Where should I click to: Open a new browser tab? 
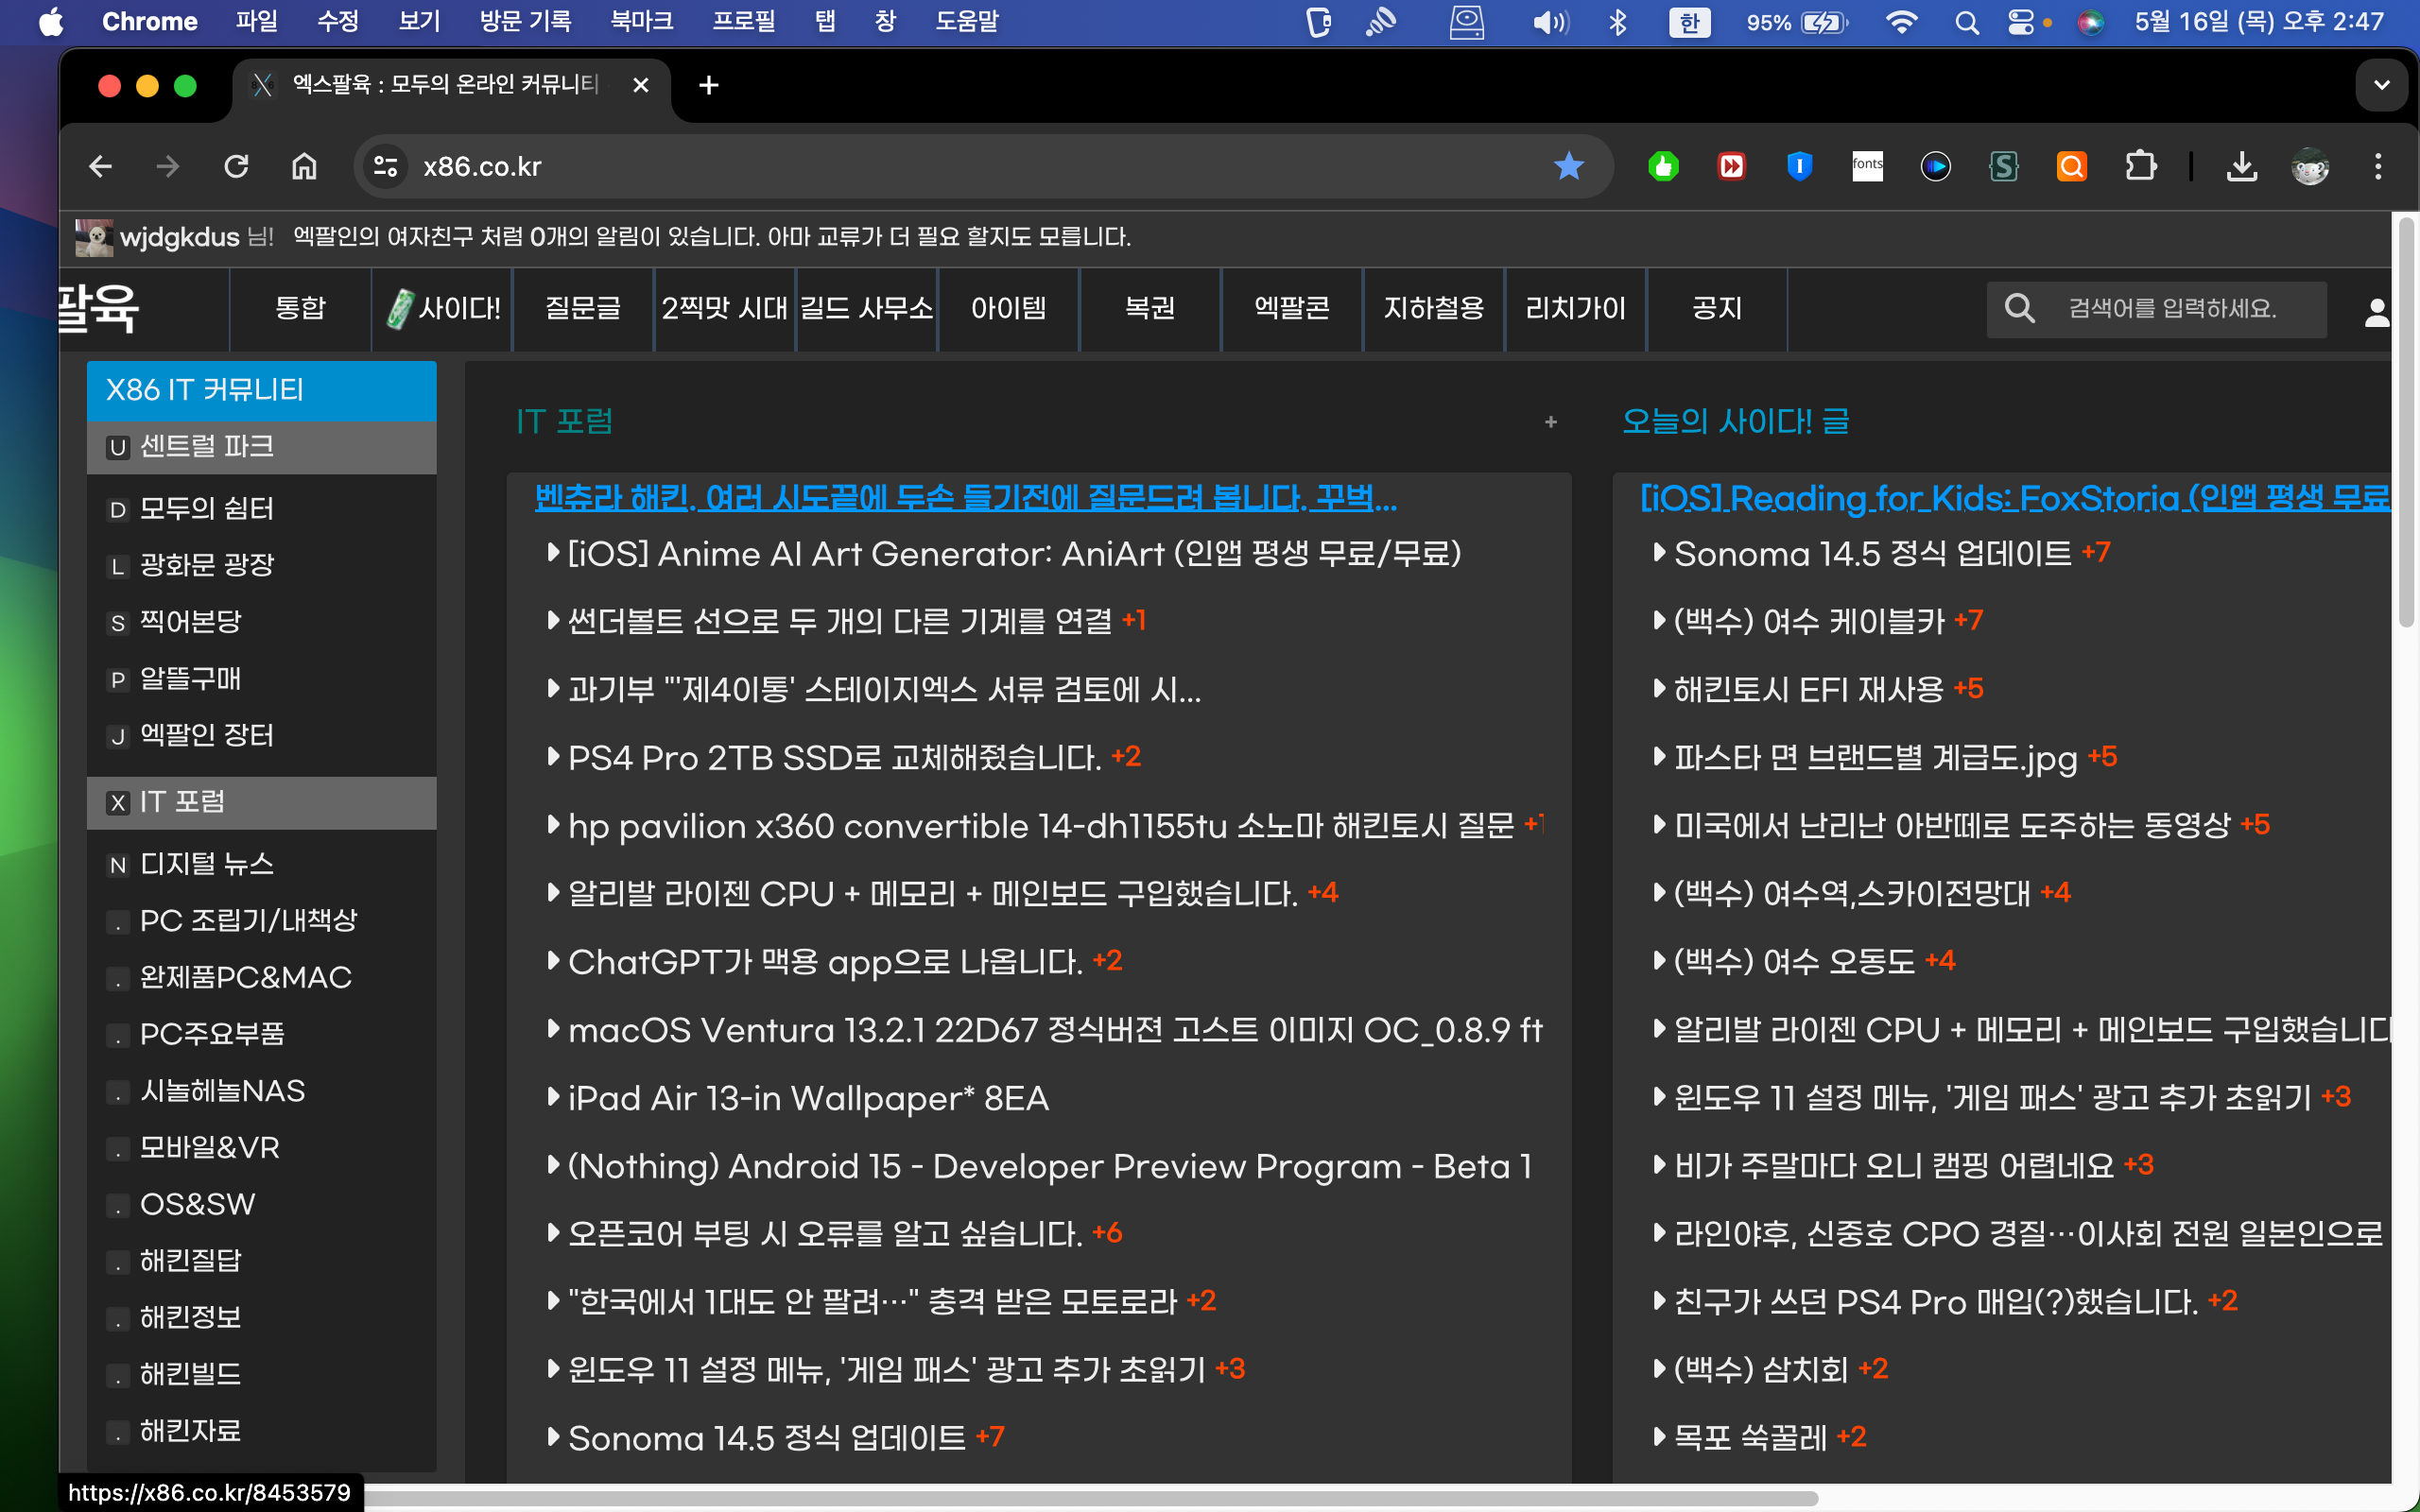tap(709, 86)
